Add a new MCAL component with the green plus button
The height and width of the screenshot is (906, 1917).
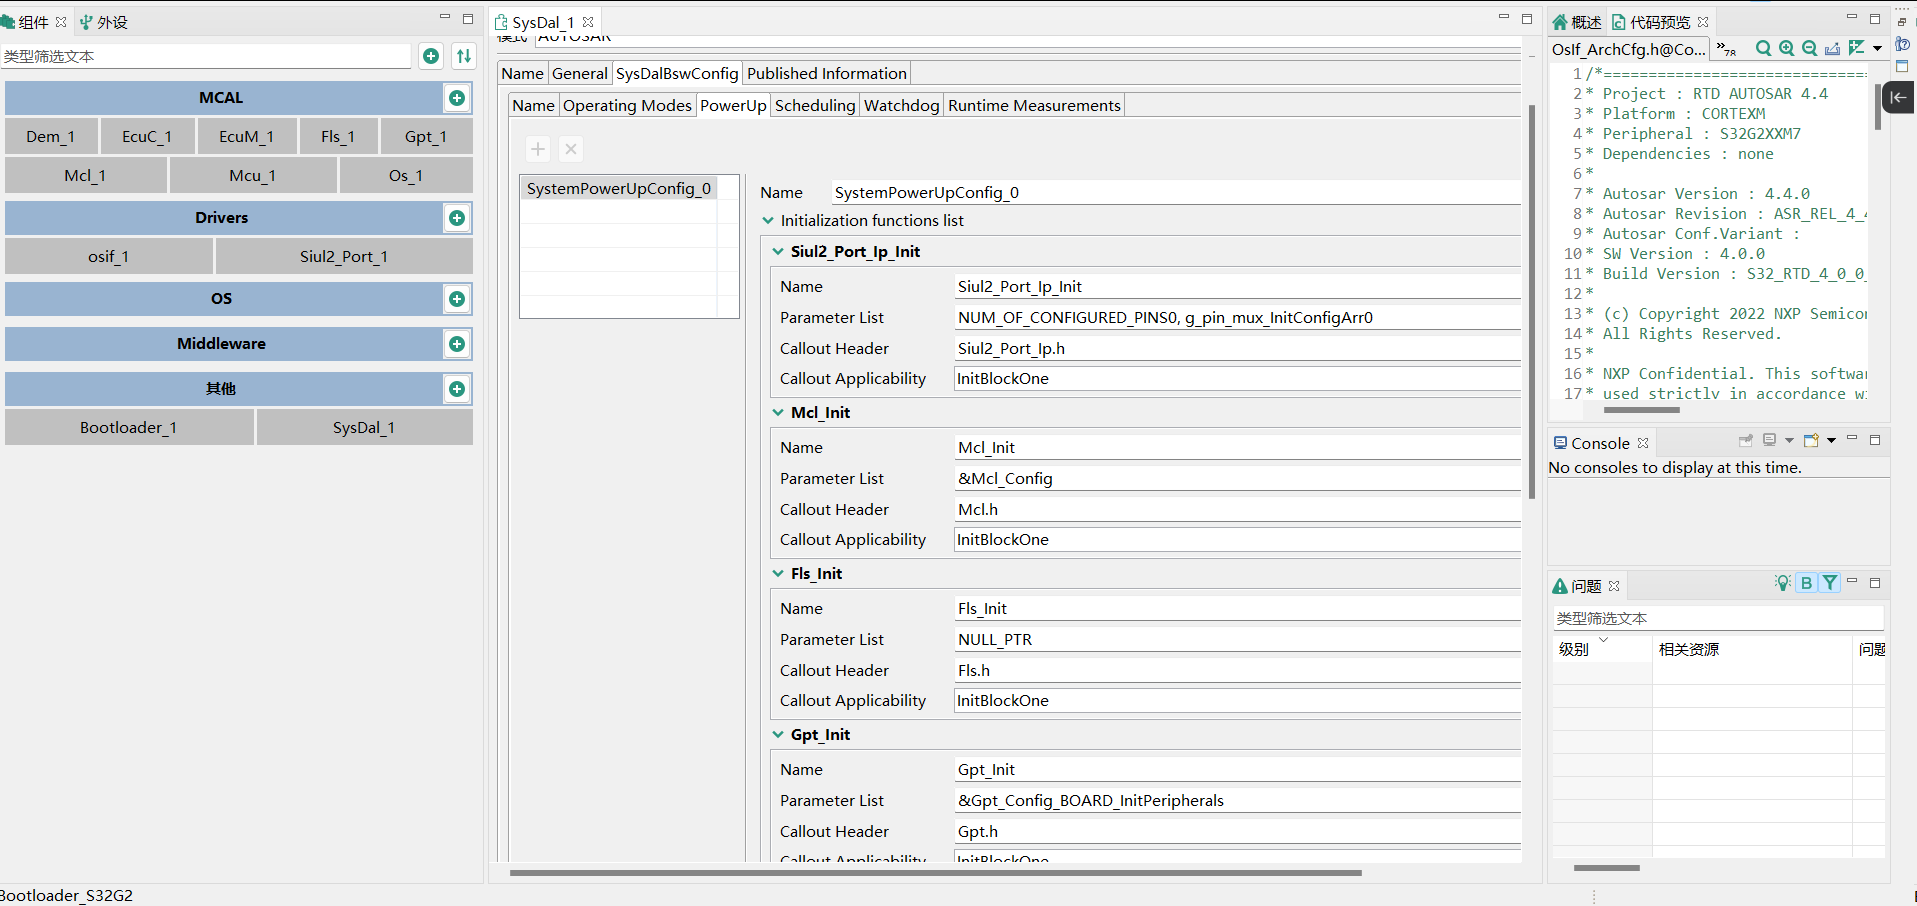(x=457, y=98)
